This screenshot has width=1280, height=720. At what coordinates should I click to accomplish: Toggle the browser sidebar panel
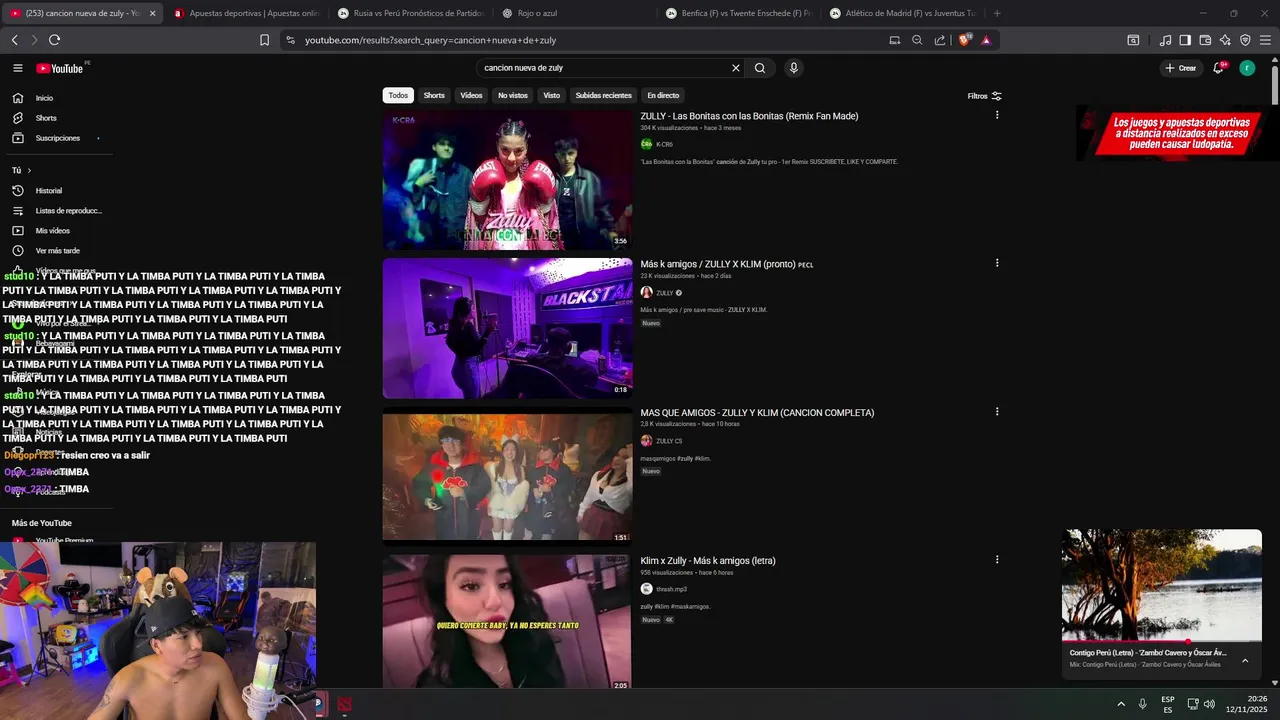(1185, 40)
